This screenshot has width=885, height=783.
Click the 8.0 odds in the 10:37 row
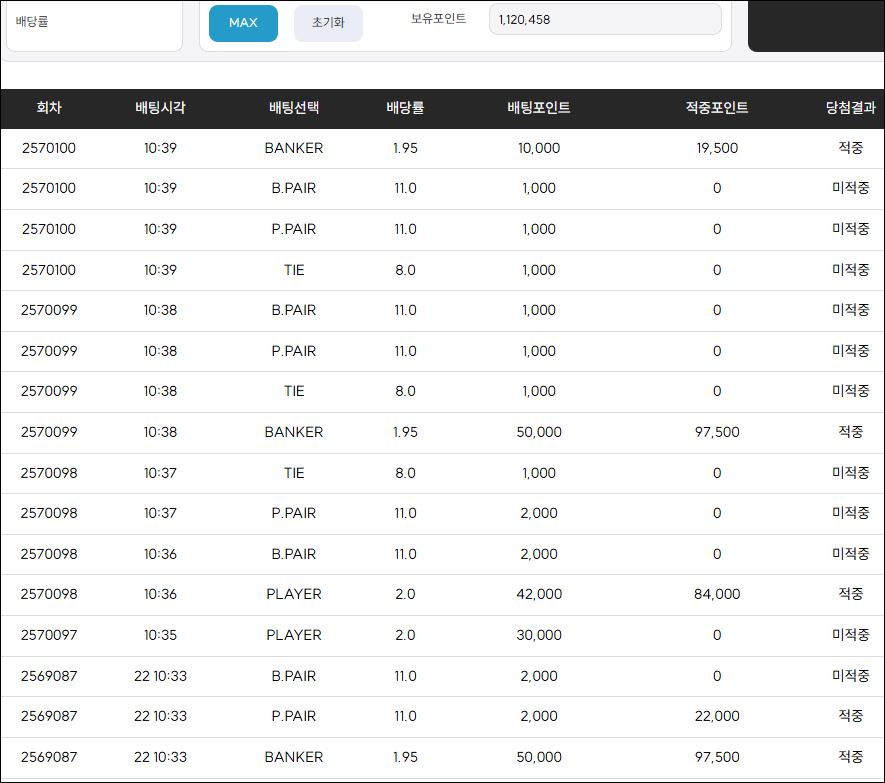(x=405, y=473)
